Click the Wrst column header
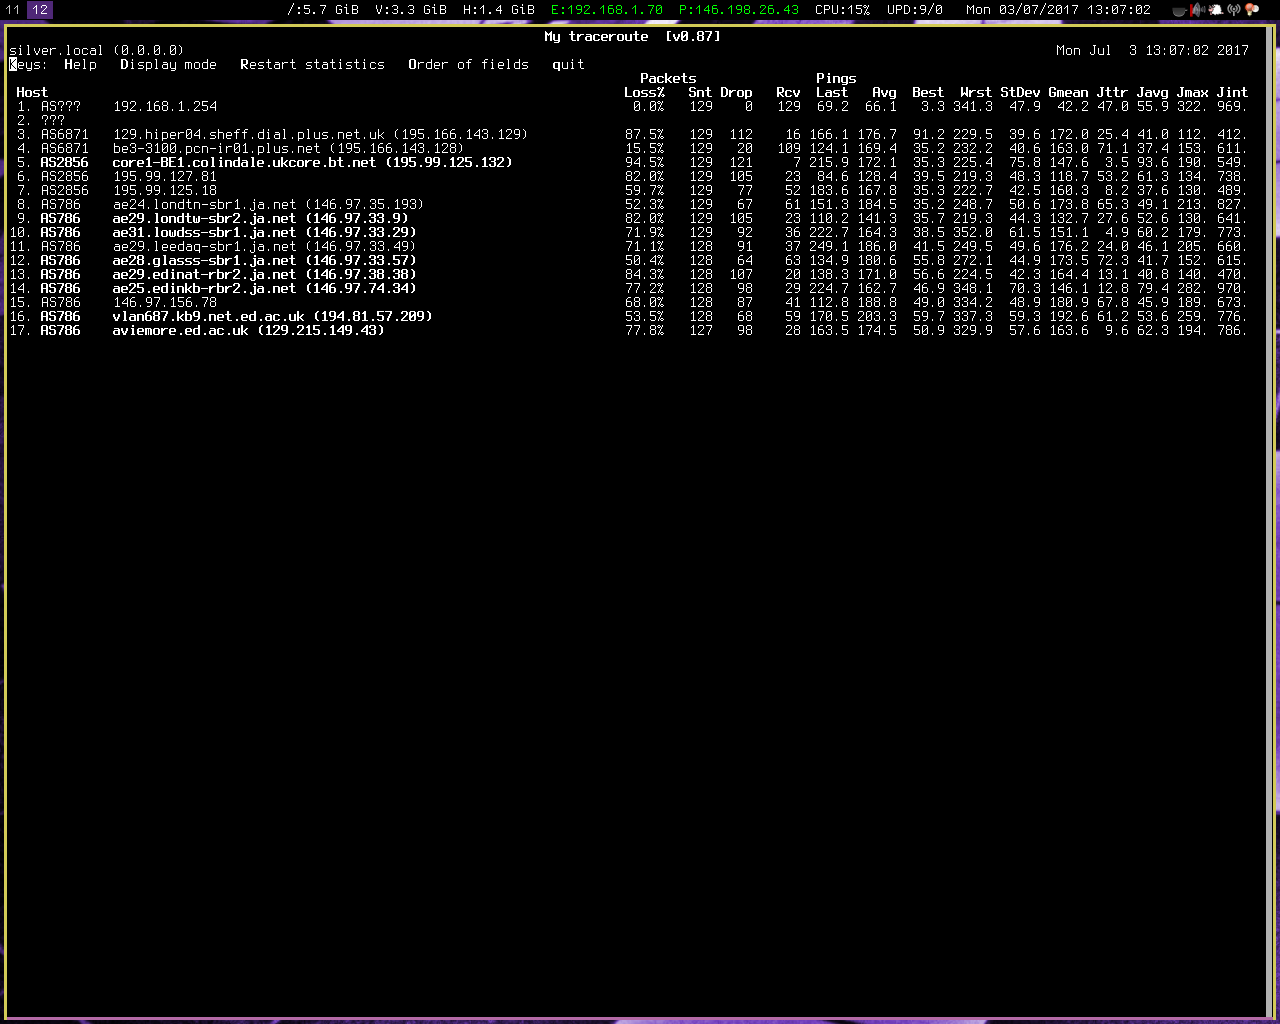This screenshot has height=1024, width=1280. [976, 92]
